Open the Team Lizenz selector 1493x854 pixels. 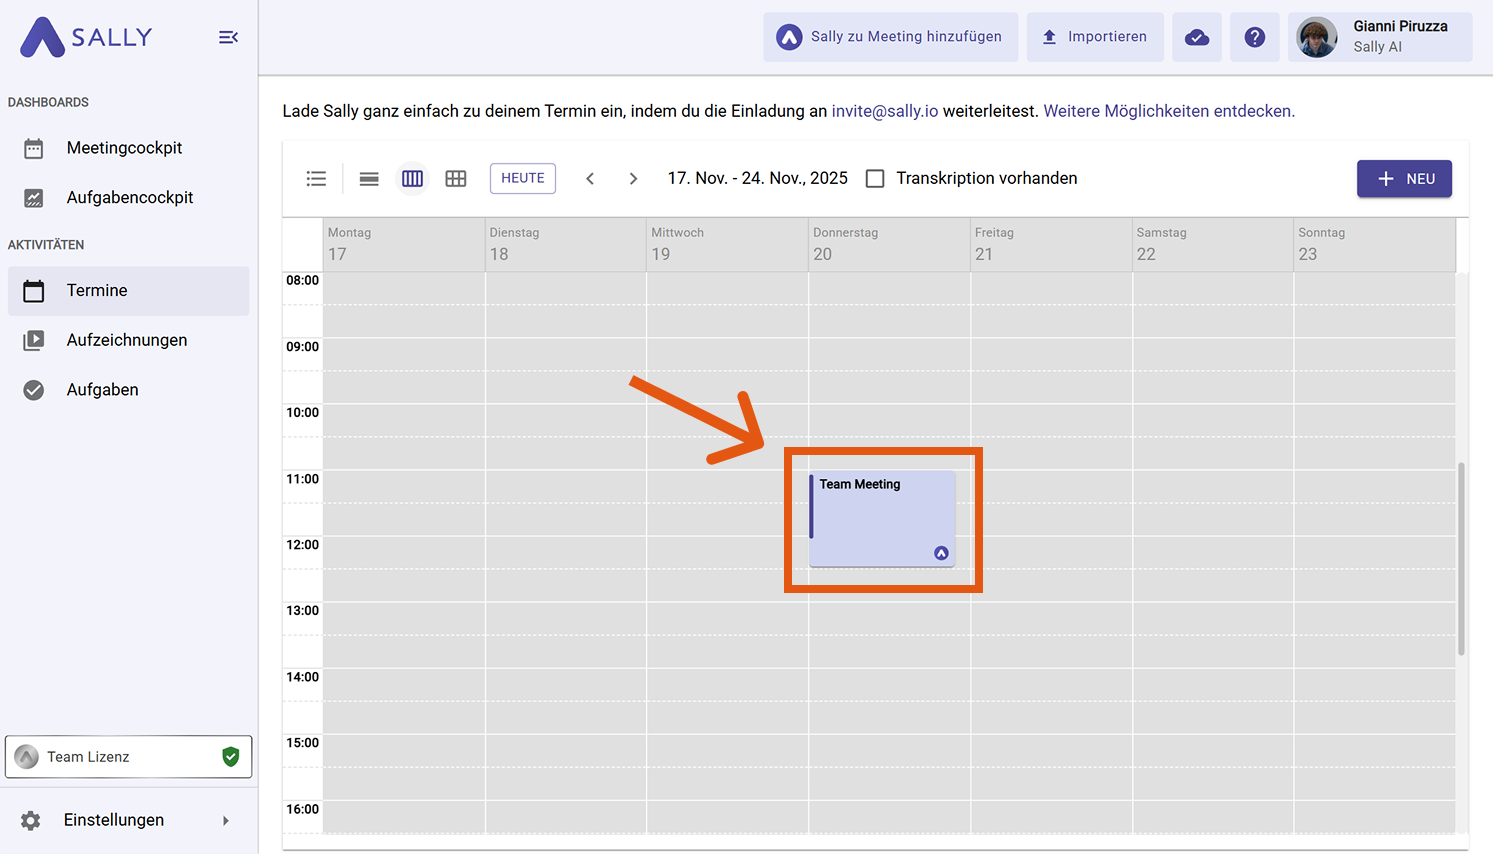128,756
